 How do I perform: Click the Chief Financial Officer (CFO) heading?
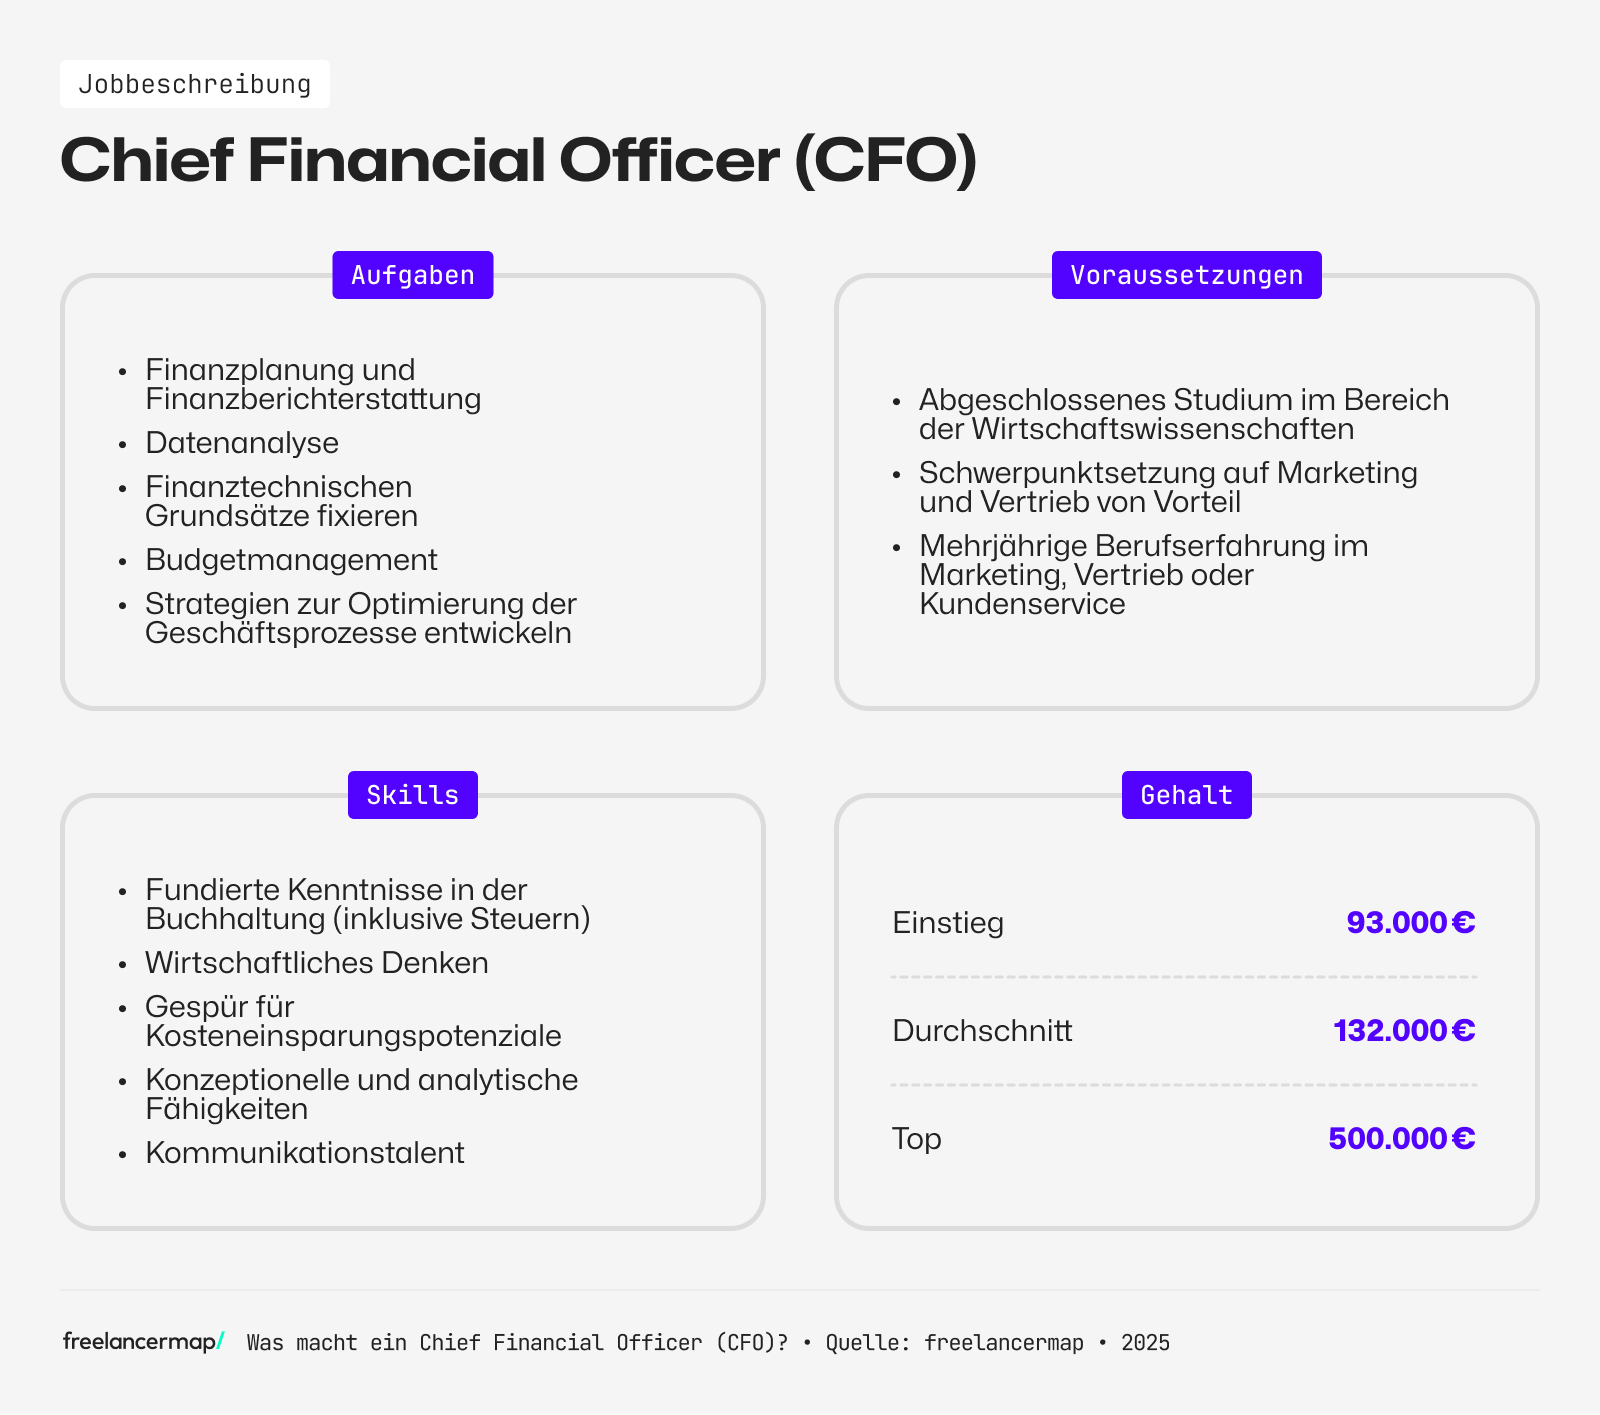pos(518,160)
